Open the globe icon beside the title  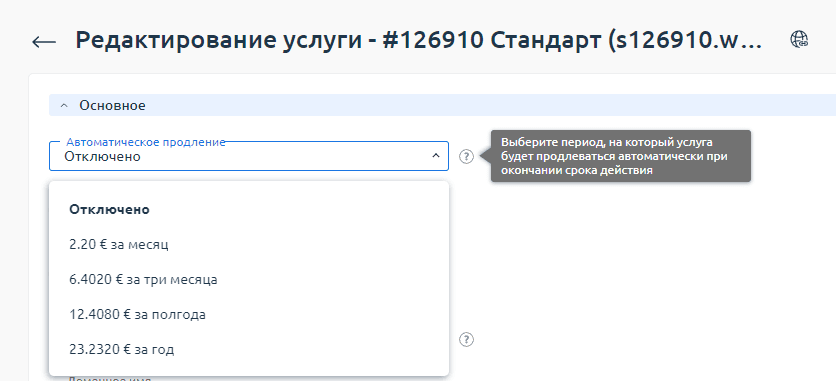pos(799,39)
